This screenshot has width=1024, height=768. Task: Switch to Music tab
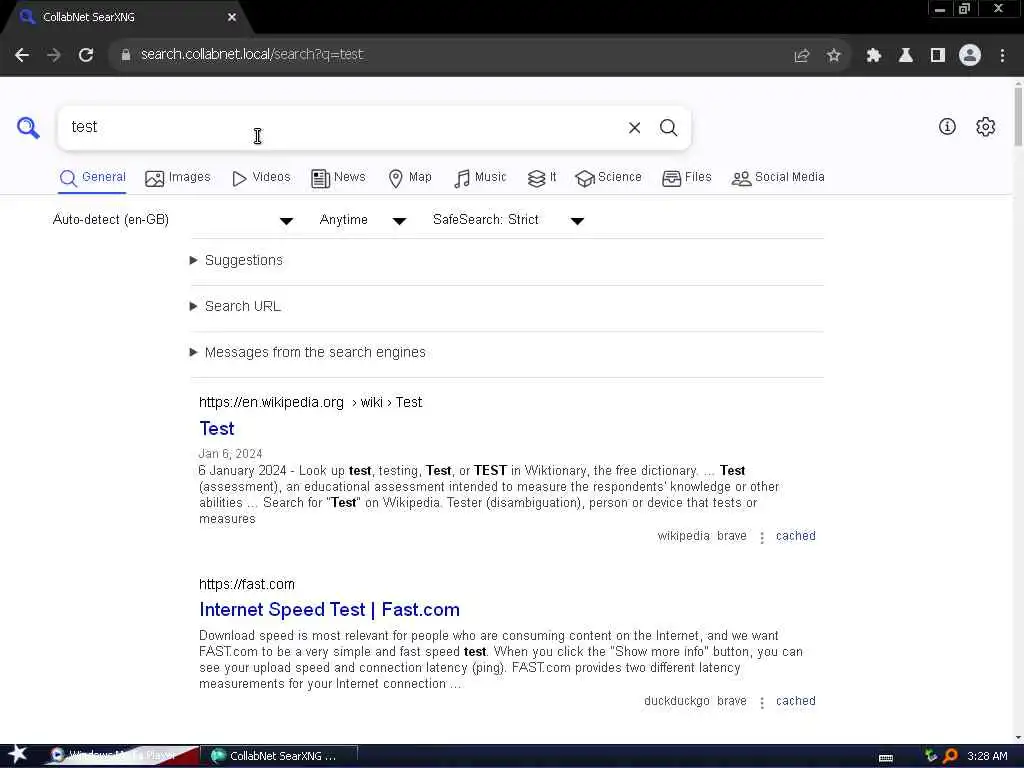click(480, 178)
